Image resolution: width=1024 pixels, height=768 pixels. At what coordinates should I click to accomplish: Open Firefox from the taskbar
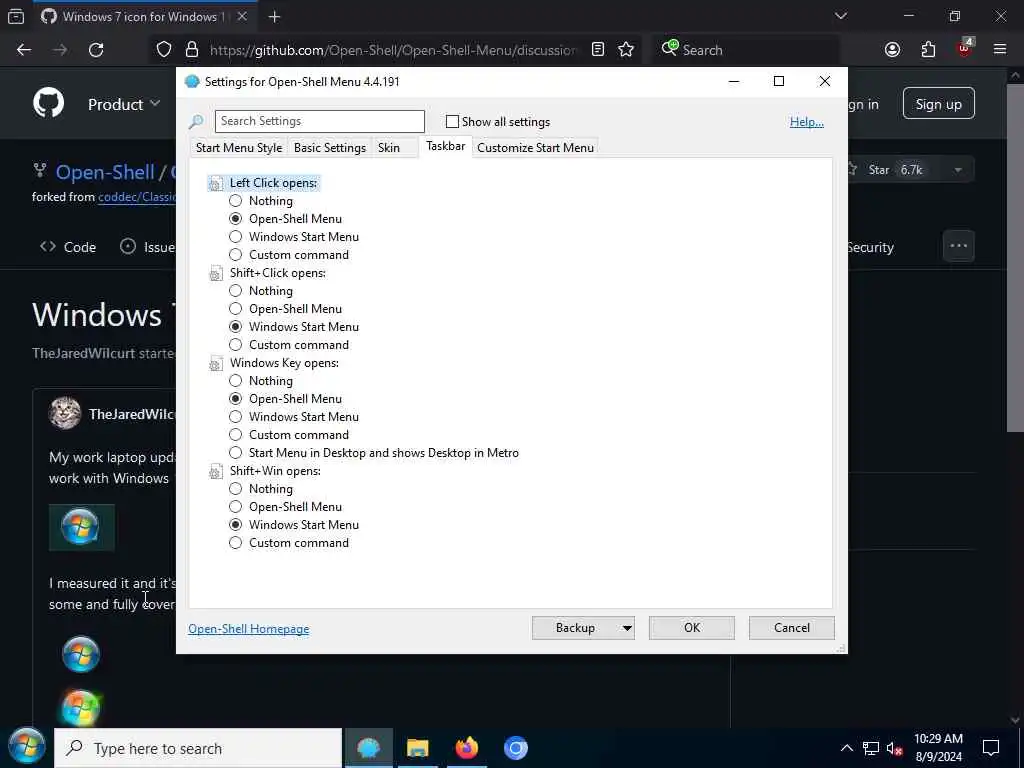tap(466, 748)
